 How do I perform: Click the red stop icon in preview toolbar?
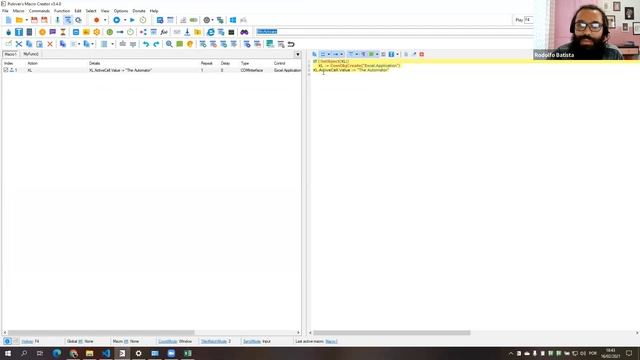coord(422,54)
